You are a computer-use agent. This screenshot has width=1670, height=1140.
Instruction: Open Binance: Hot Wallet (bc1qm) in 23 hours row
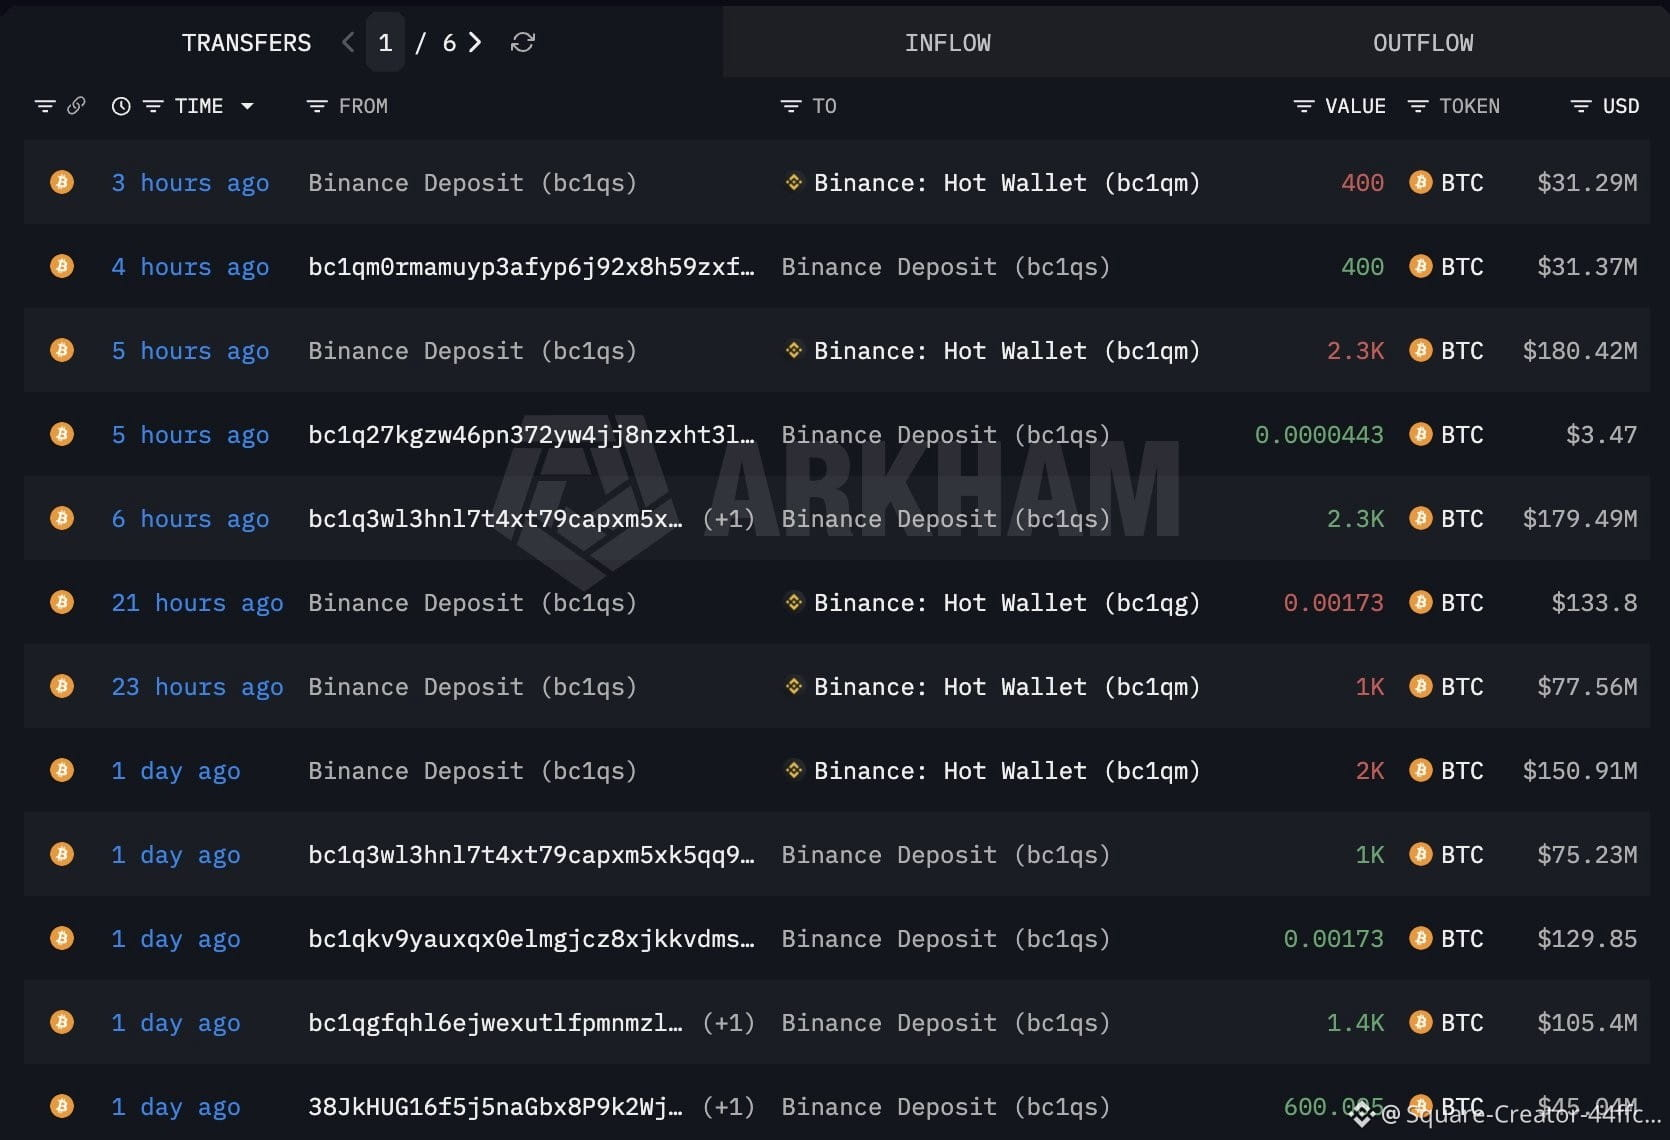[1006, 687]
